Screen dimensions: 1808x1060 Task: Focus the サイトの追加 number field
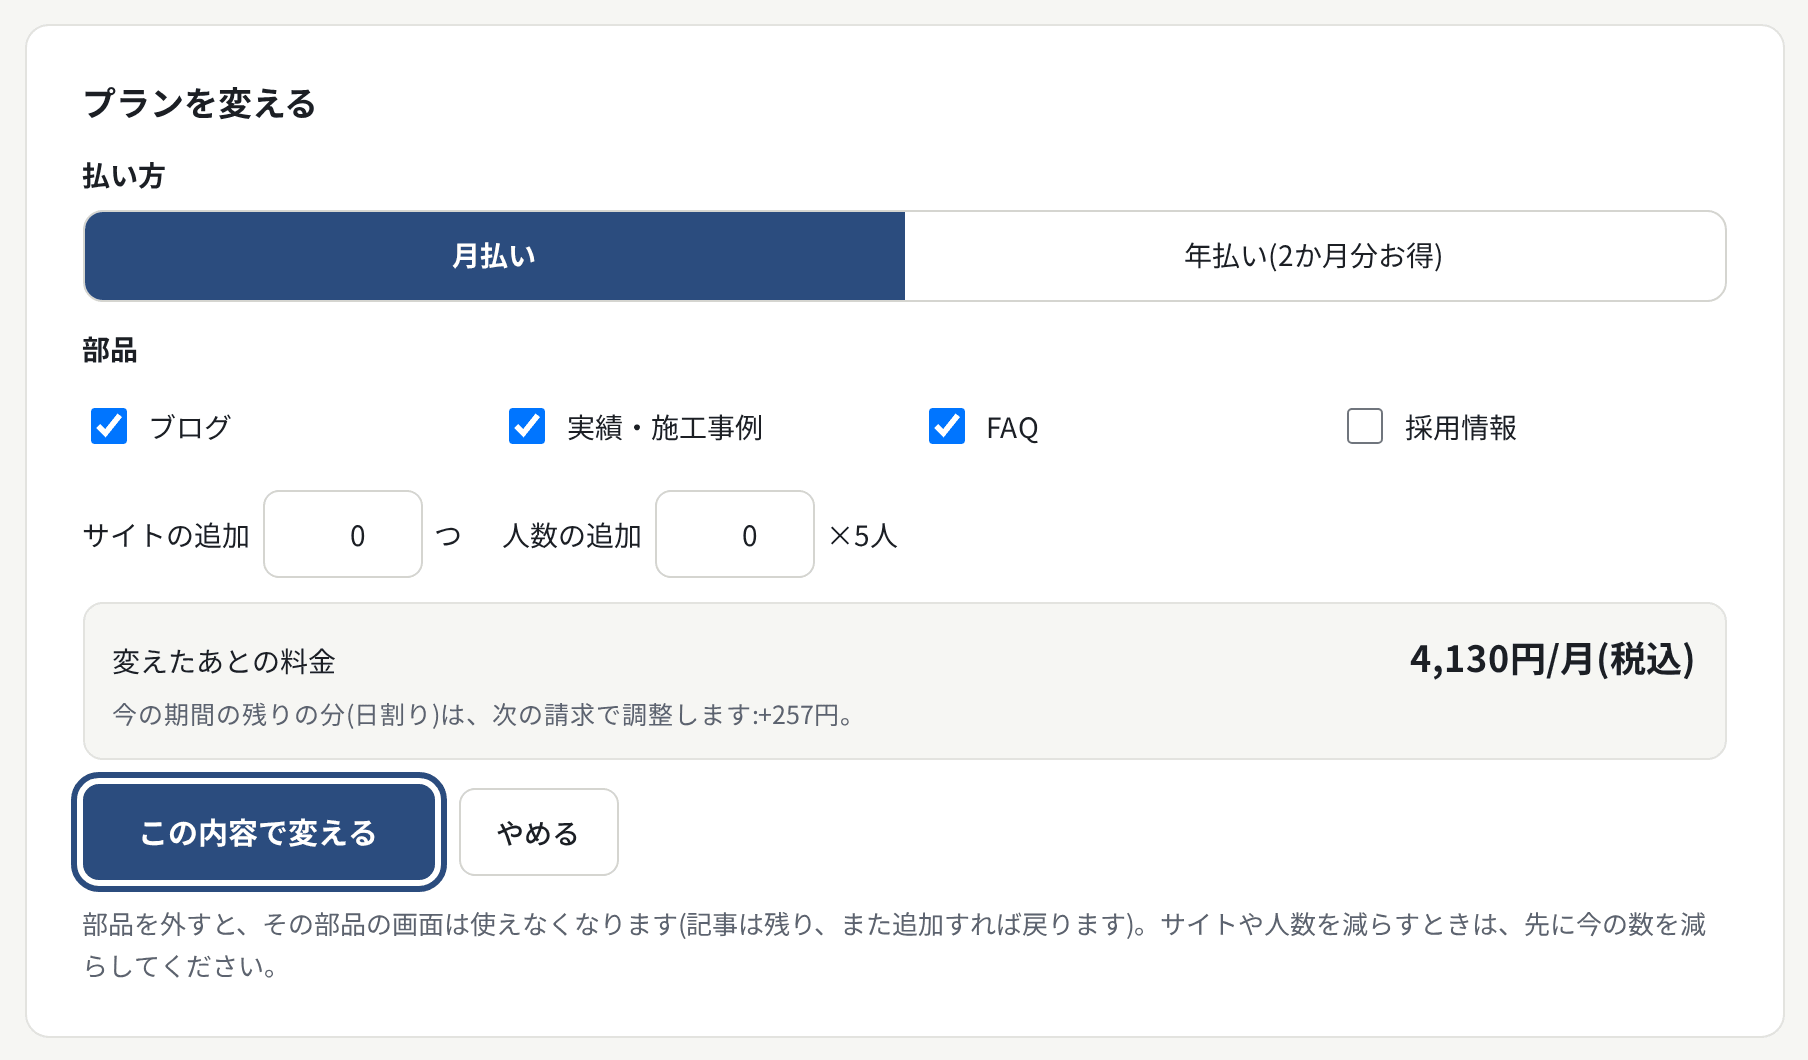tap(343, 534)
